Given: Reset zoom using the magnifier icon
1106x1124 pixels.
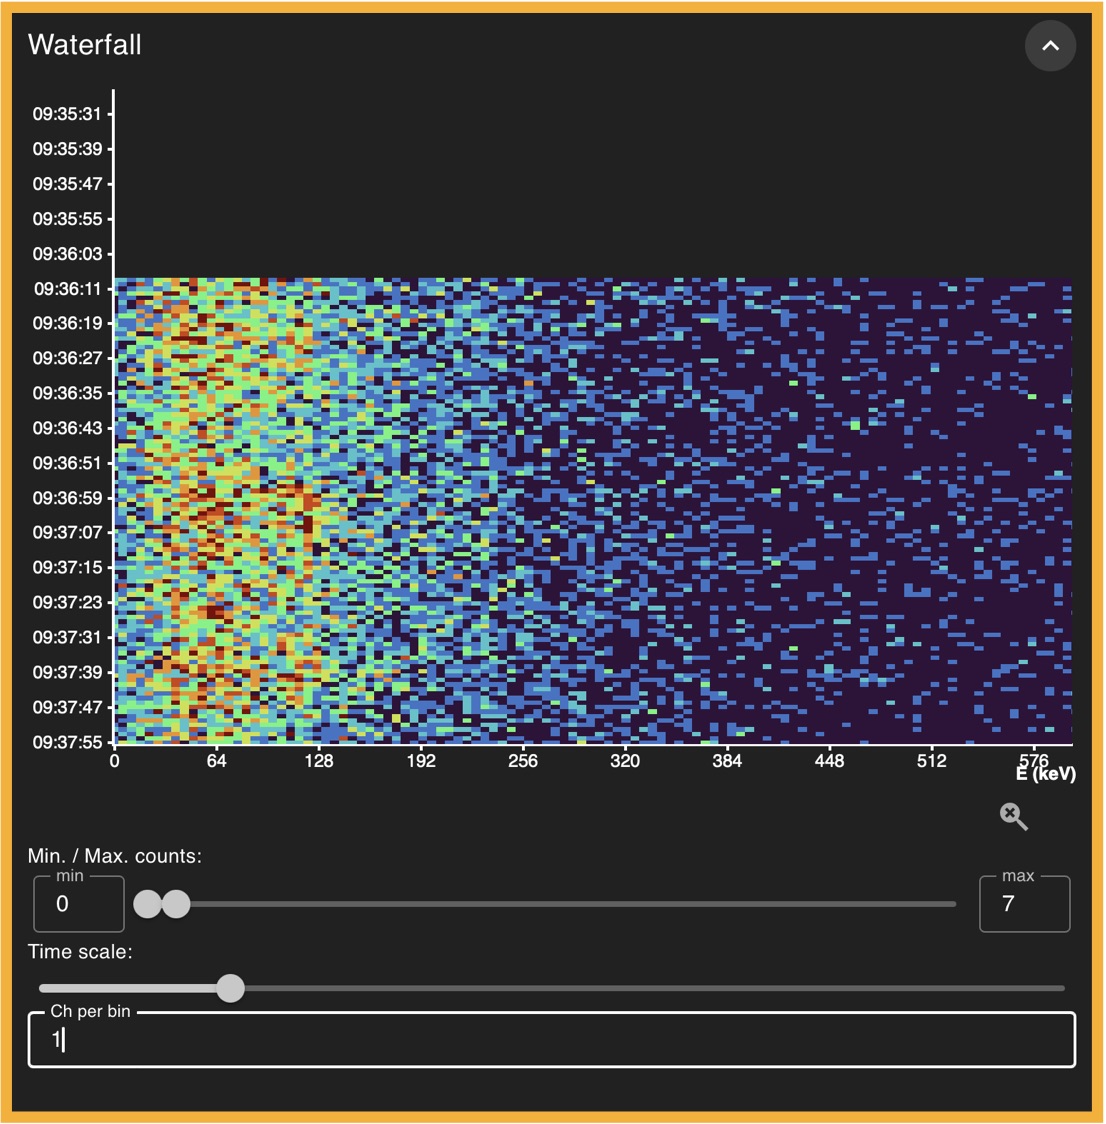Looking at the screenshot, I should tap(1013, 816).
